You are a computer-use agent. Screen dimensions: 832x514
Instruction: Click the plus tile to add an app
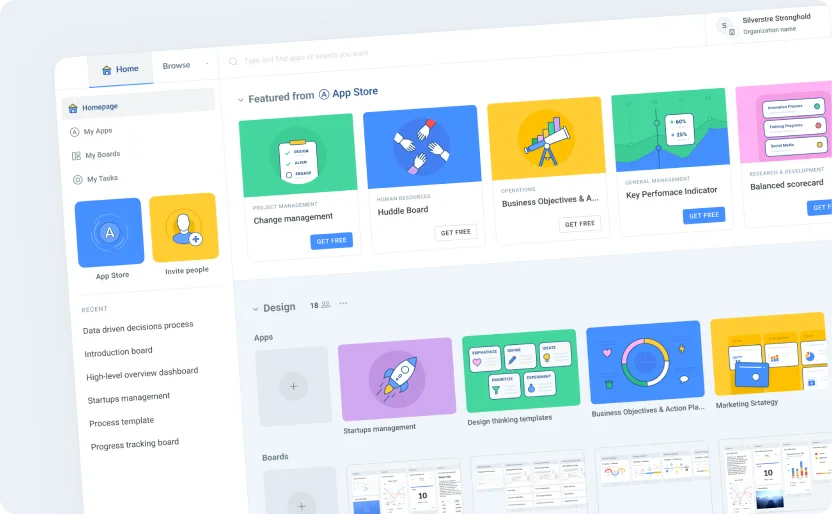(293, 385)
